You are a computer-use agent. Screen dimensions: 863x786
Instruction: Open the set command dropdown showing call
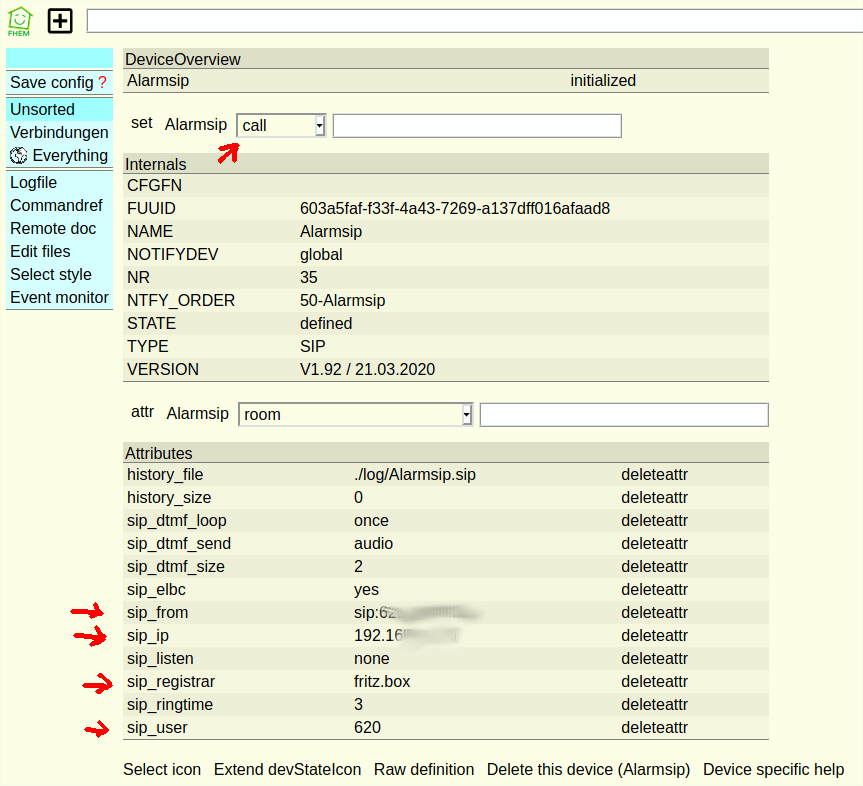point(281,125)
